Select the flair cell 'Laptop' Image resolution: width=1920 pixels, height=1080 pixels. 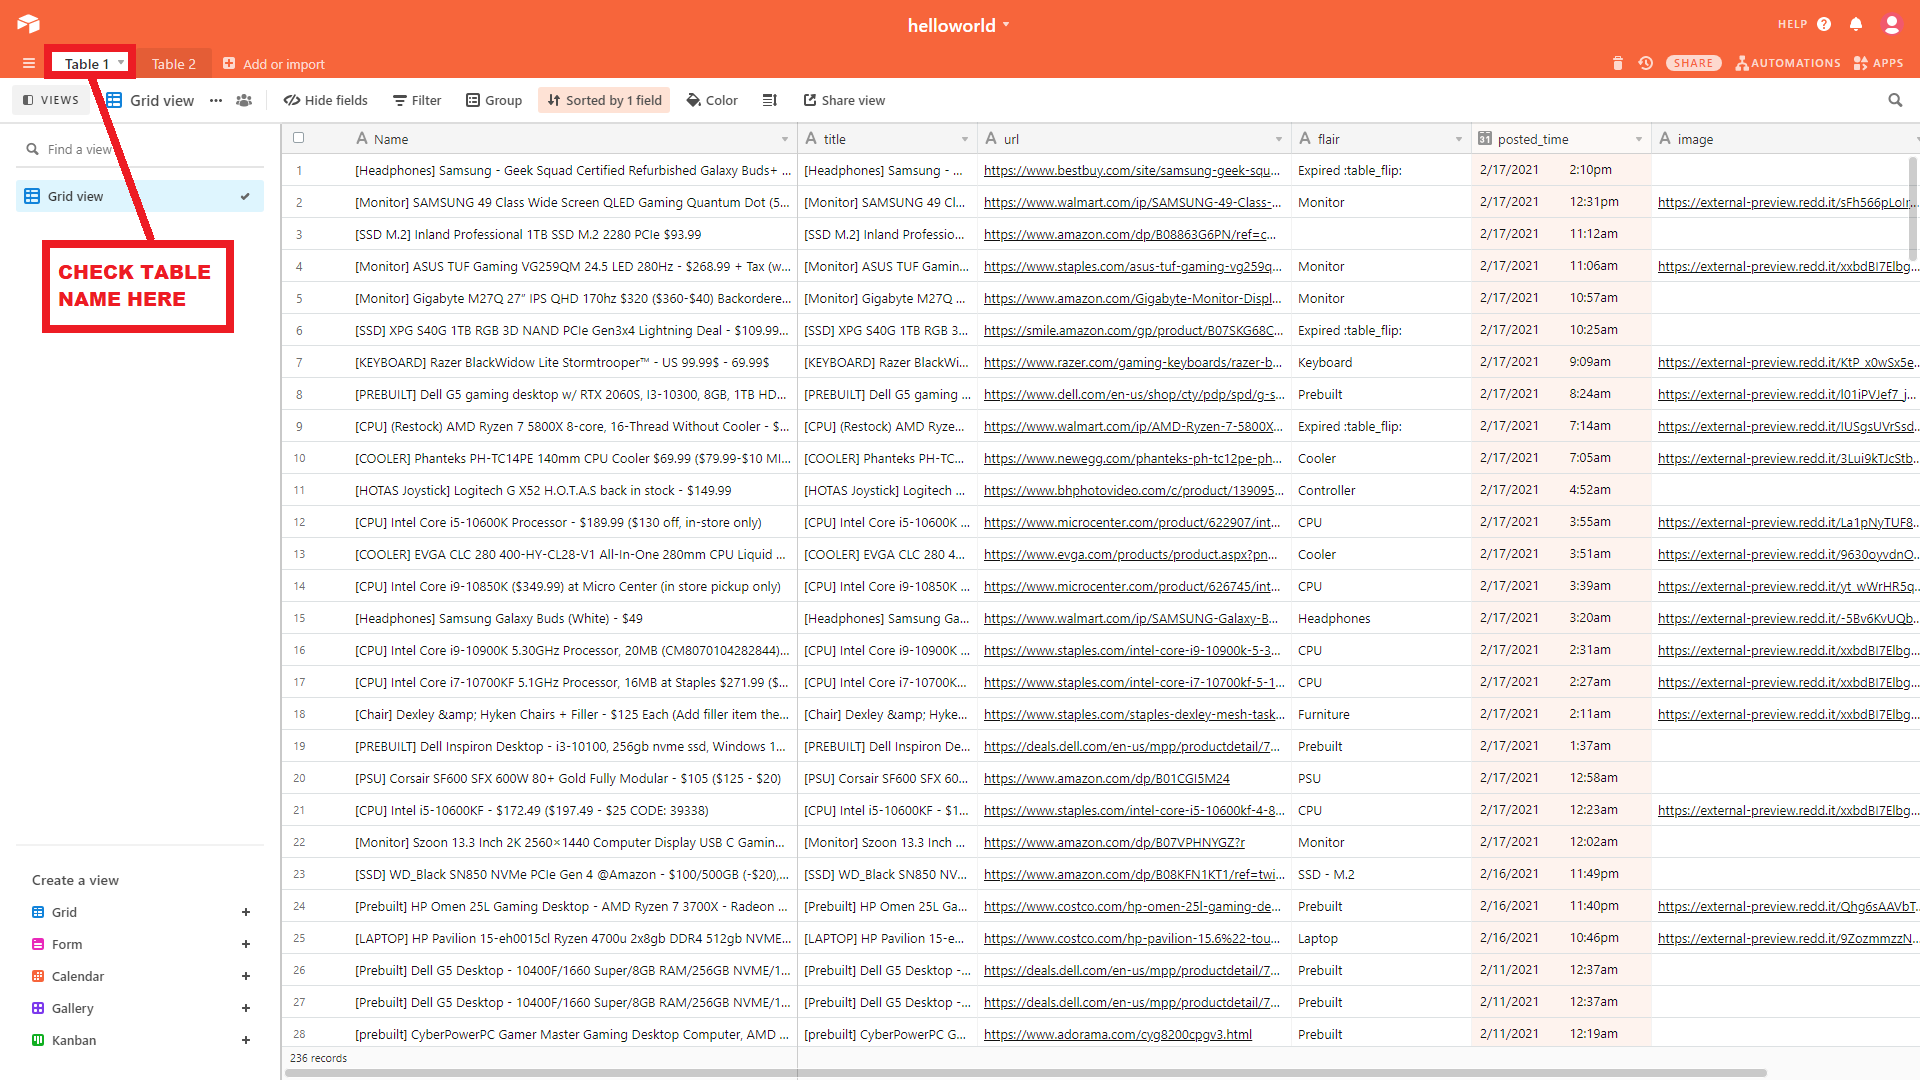[1381, 939]
